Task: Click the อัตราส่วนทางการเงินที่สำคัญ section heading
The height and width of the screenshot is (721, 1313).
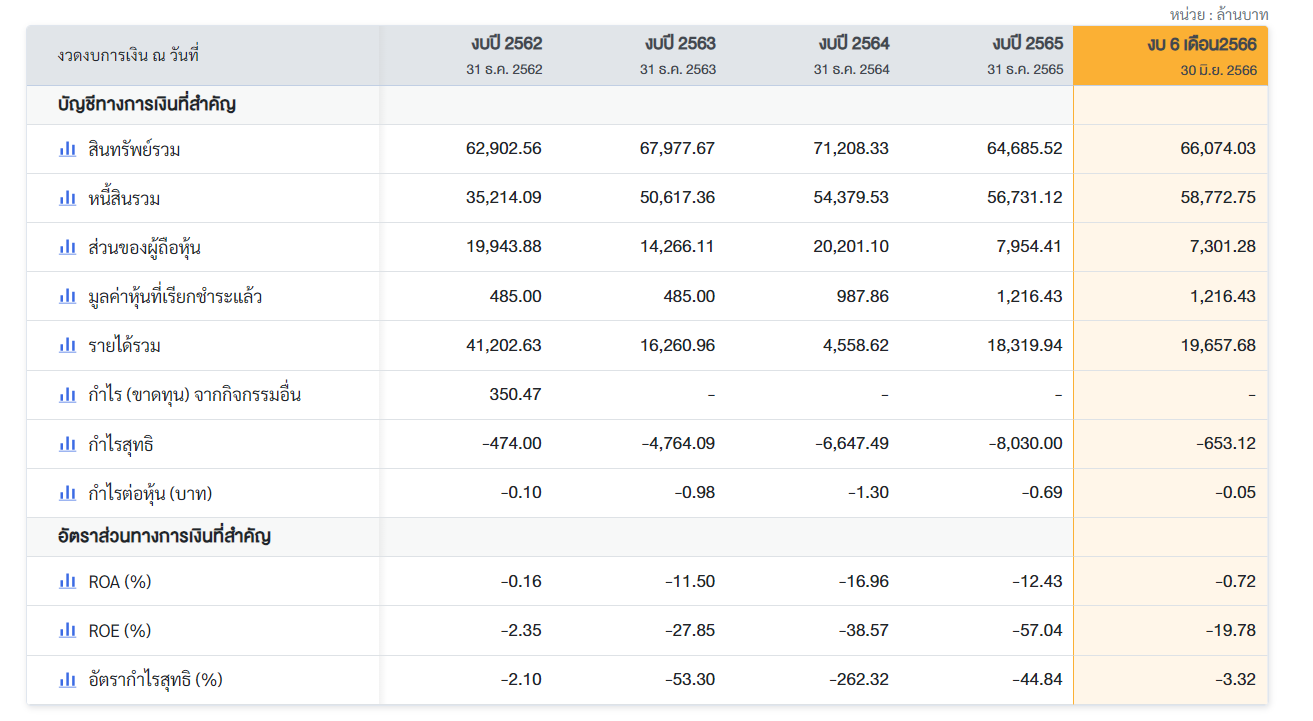Action: [164, 536]
